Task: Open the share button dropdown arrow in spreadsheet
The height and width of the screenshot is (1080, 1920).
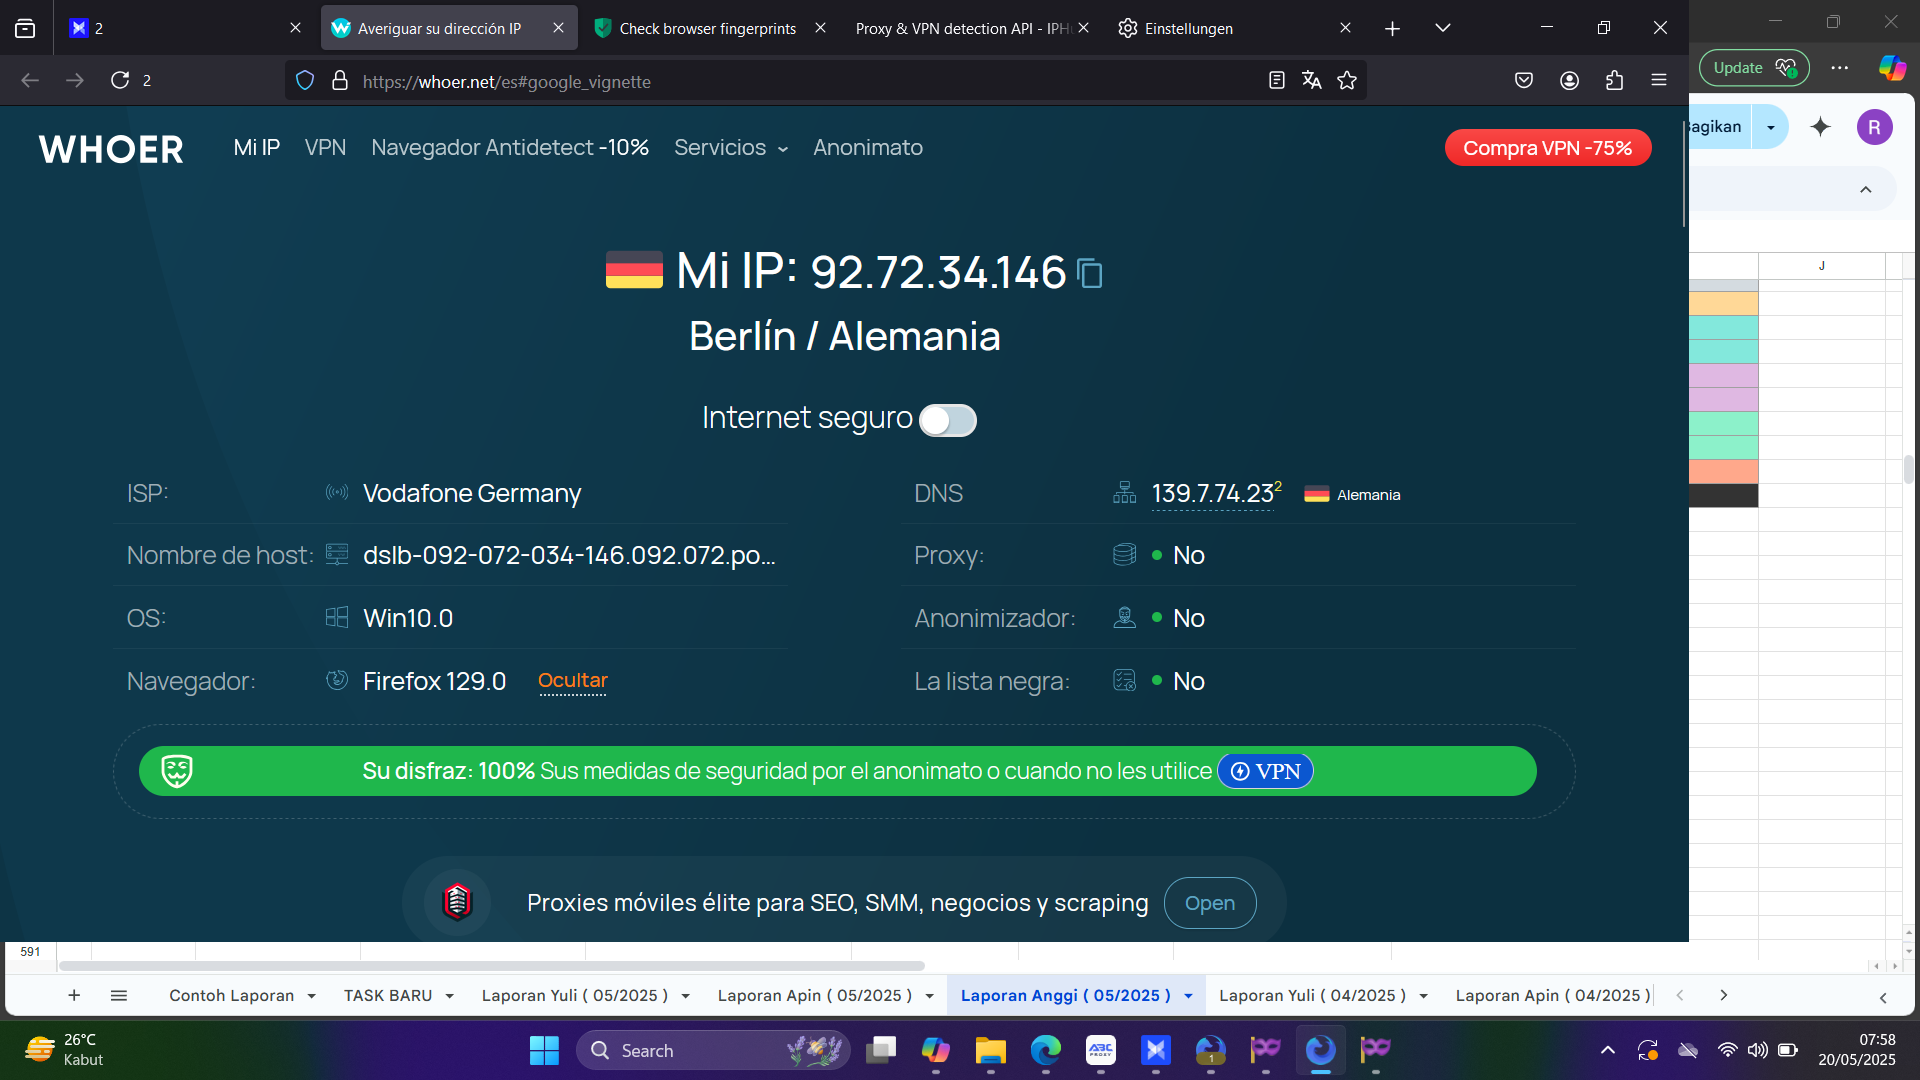Action: click(x=1770, y=127)
